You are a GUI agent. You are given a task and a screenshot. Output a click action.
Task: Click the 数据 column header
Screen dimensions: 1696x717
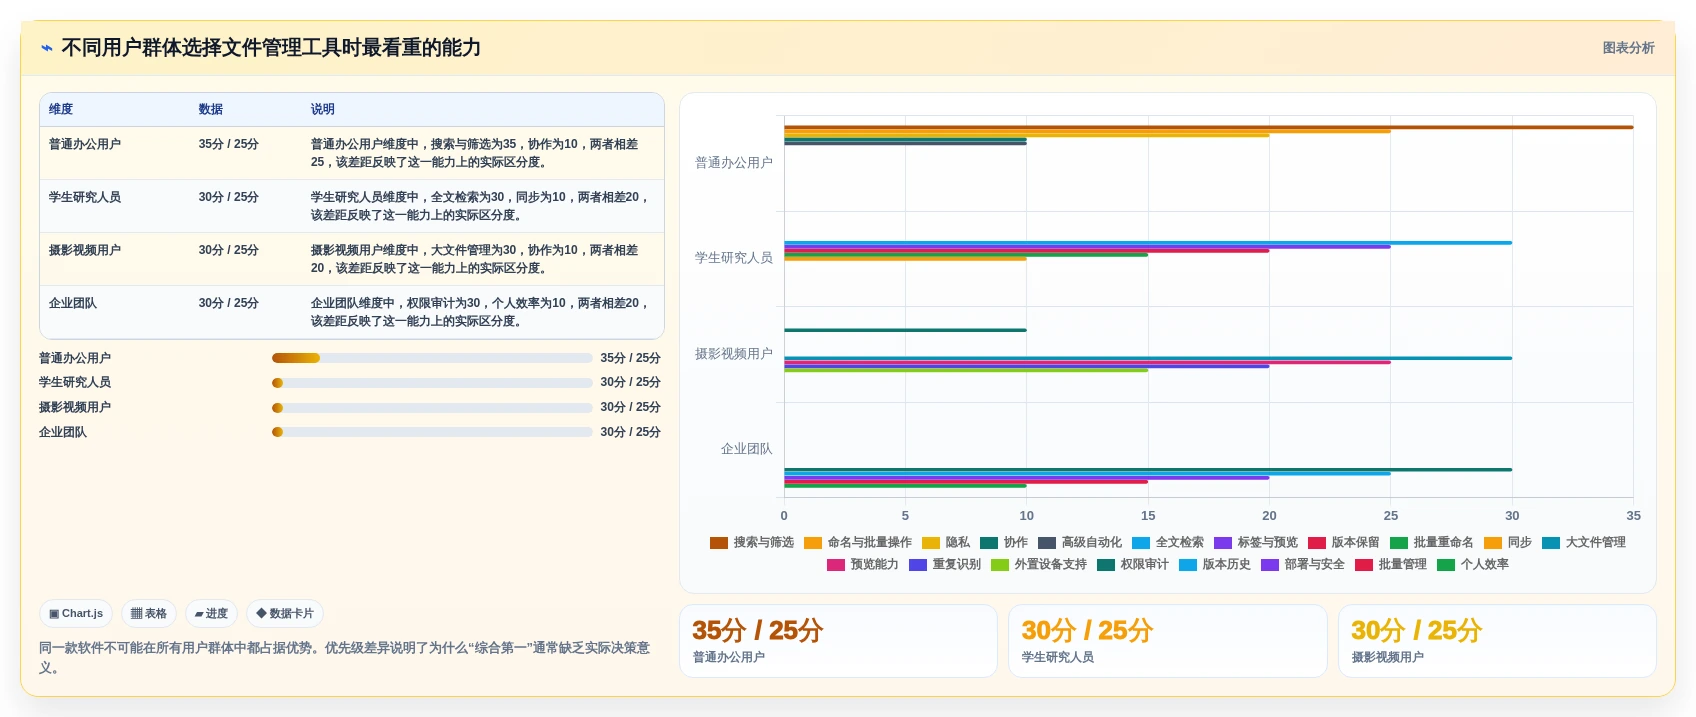(x=210, y=109)
